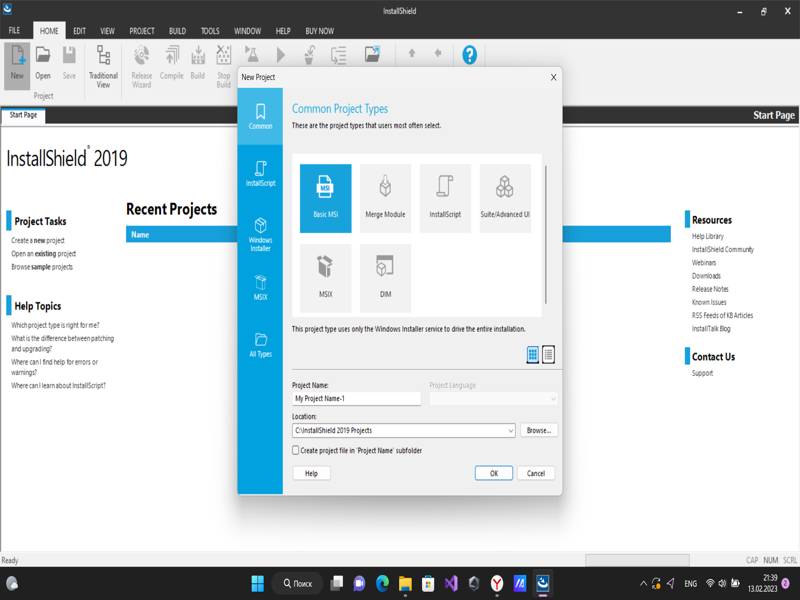
Task: Select the Basic MSI project type
Action: tap(325, 197)
